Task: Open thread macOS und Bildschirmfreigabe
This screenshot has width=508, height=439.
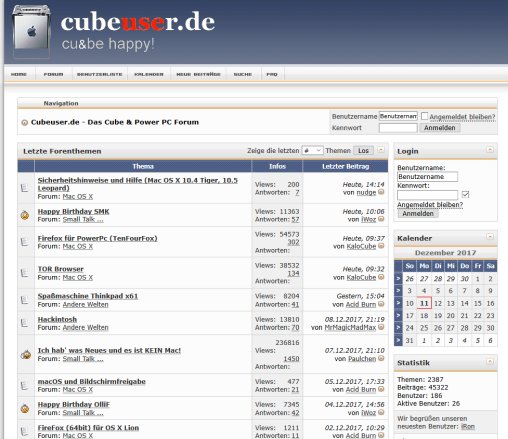Action: (92, 381)
